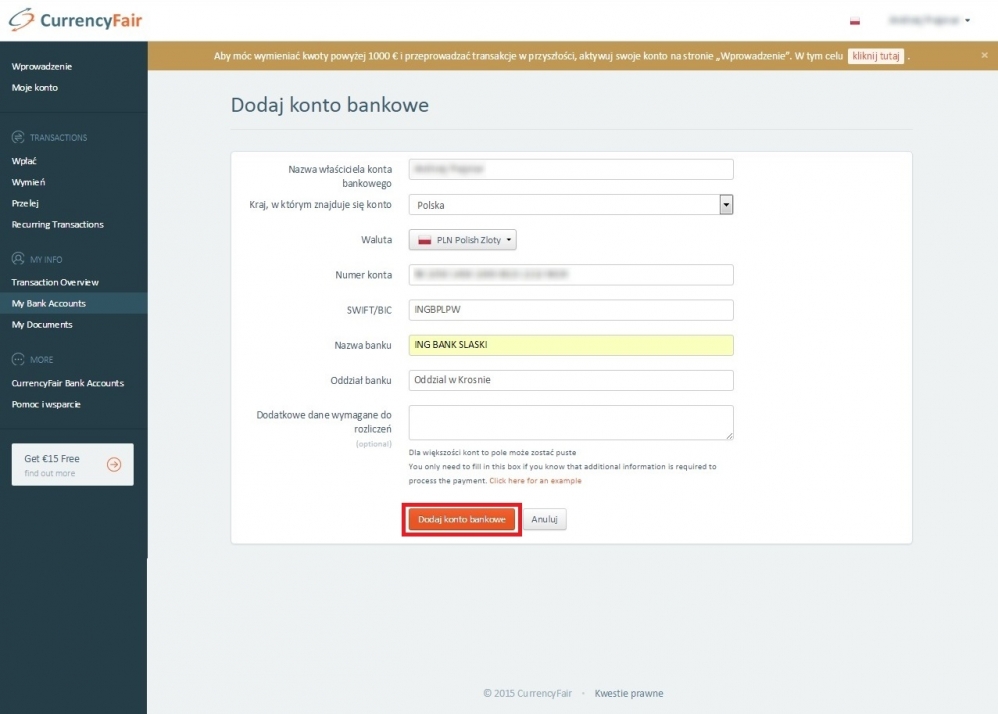Close the orange notification banner

984,56
